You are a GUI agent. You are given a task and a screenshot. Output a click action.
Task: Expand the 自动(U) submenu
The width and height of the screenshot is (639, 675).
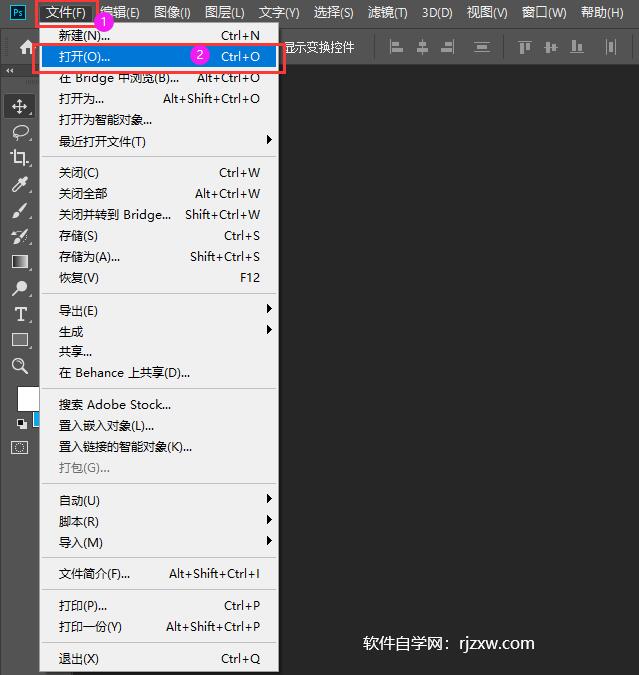click(159, 500)
